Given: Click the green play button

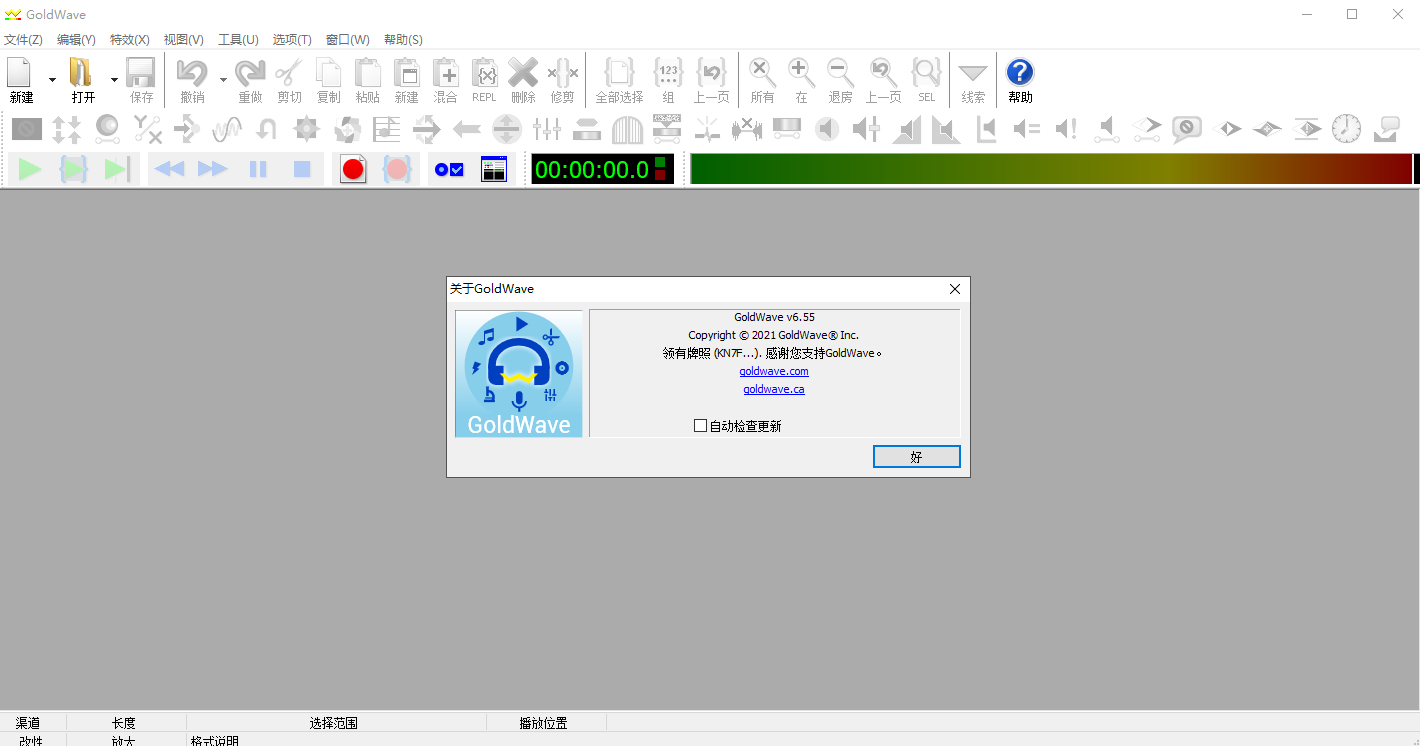Looking at the screenshot, I should 30,169.
